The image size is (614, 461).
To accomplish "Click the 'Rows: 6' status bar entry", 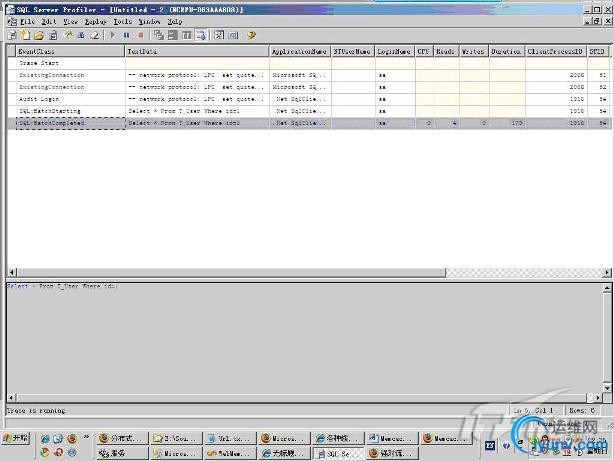I will 582,410.
